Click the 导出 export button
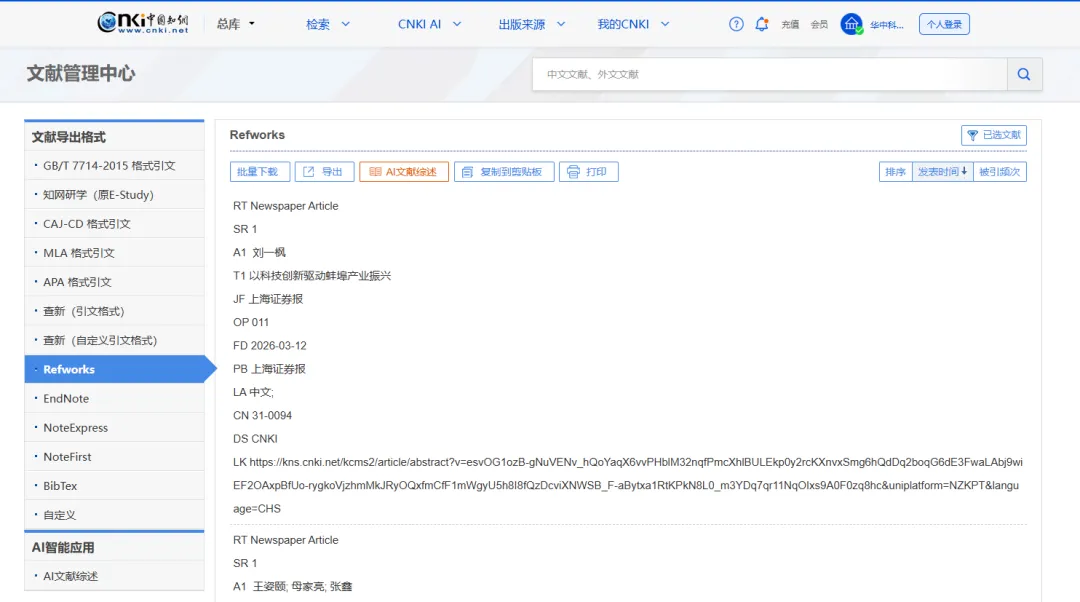The height and width of the screenshot is (602, 1080). (324, 172)
